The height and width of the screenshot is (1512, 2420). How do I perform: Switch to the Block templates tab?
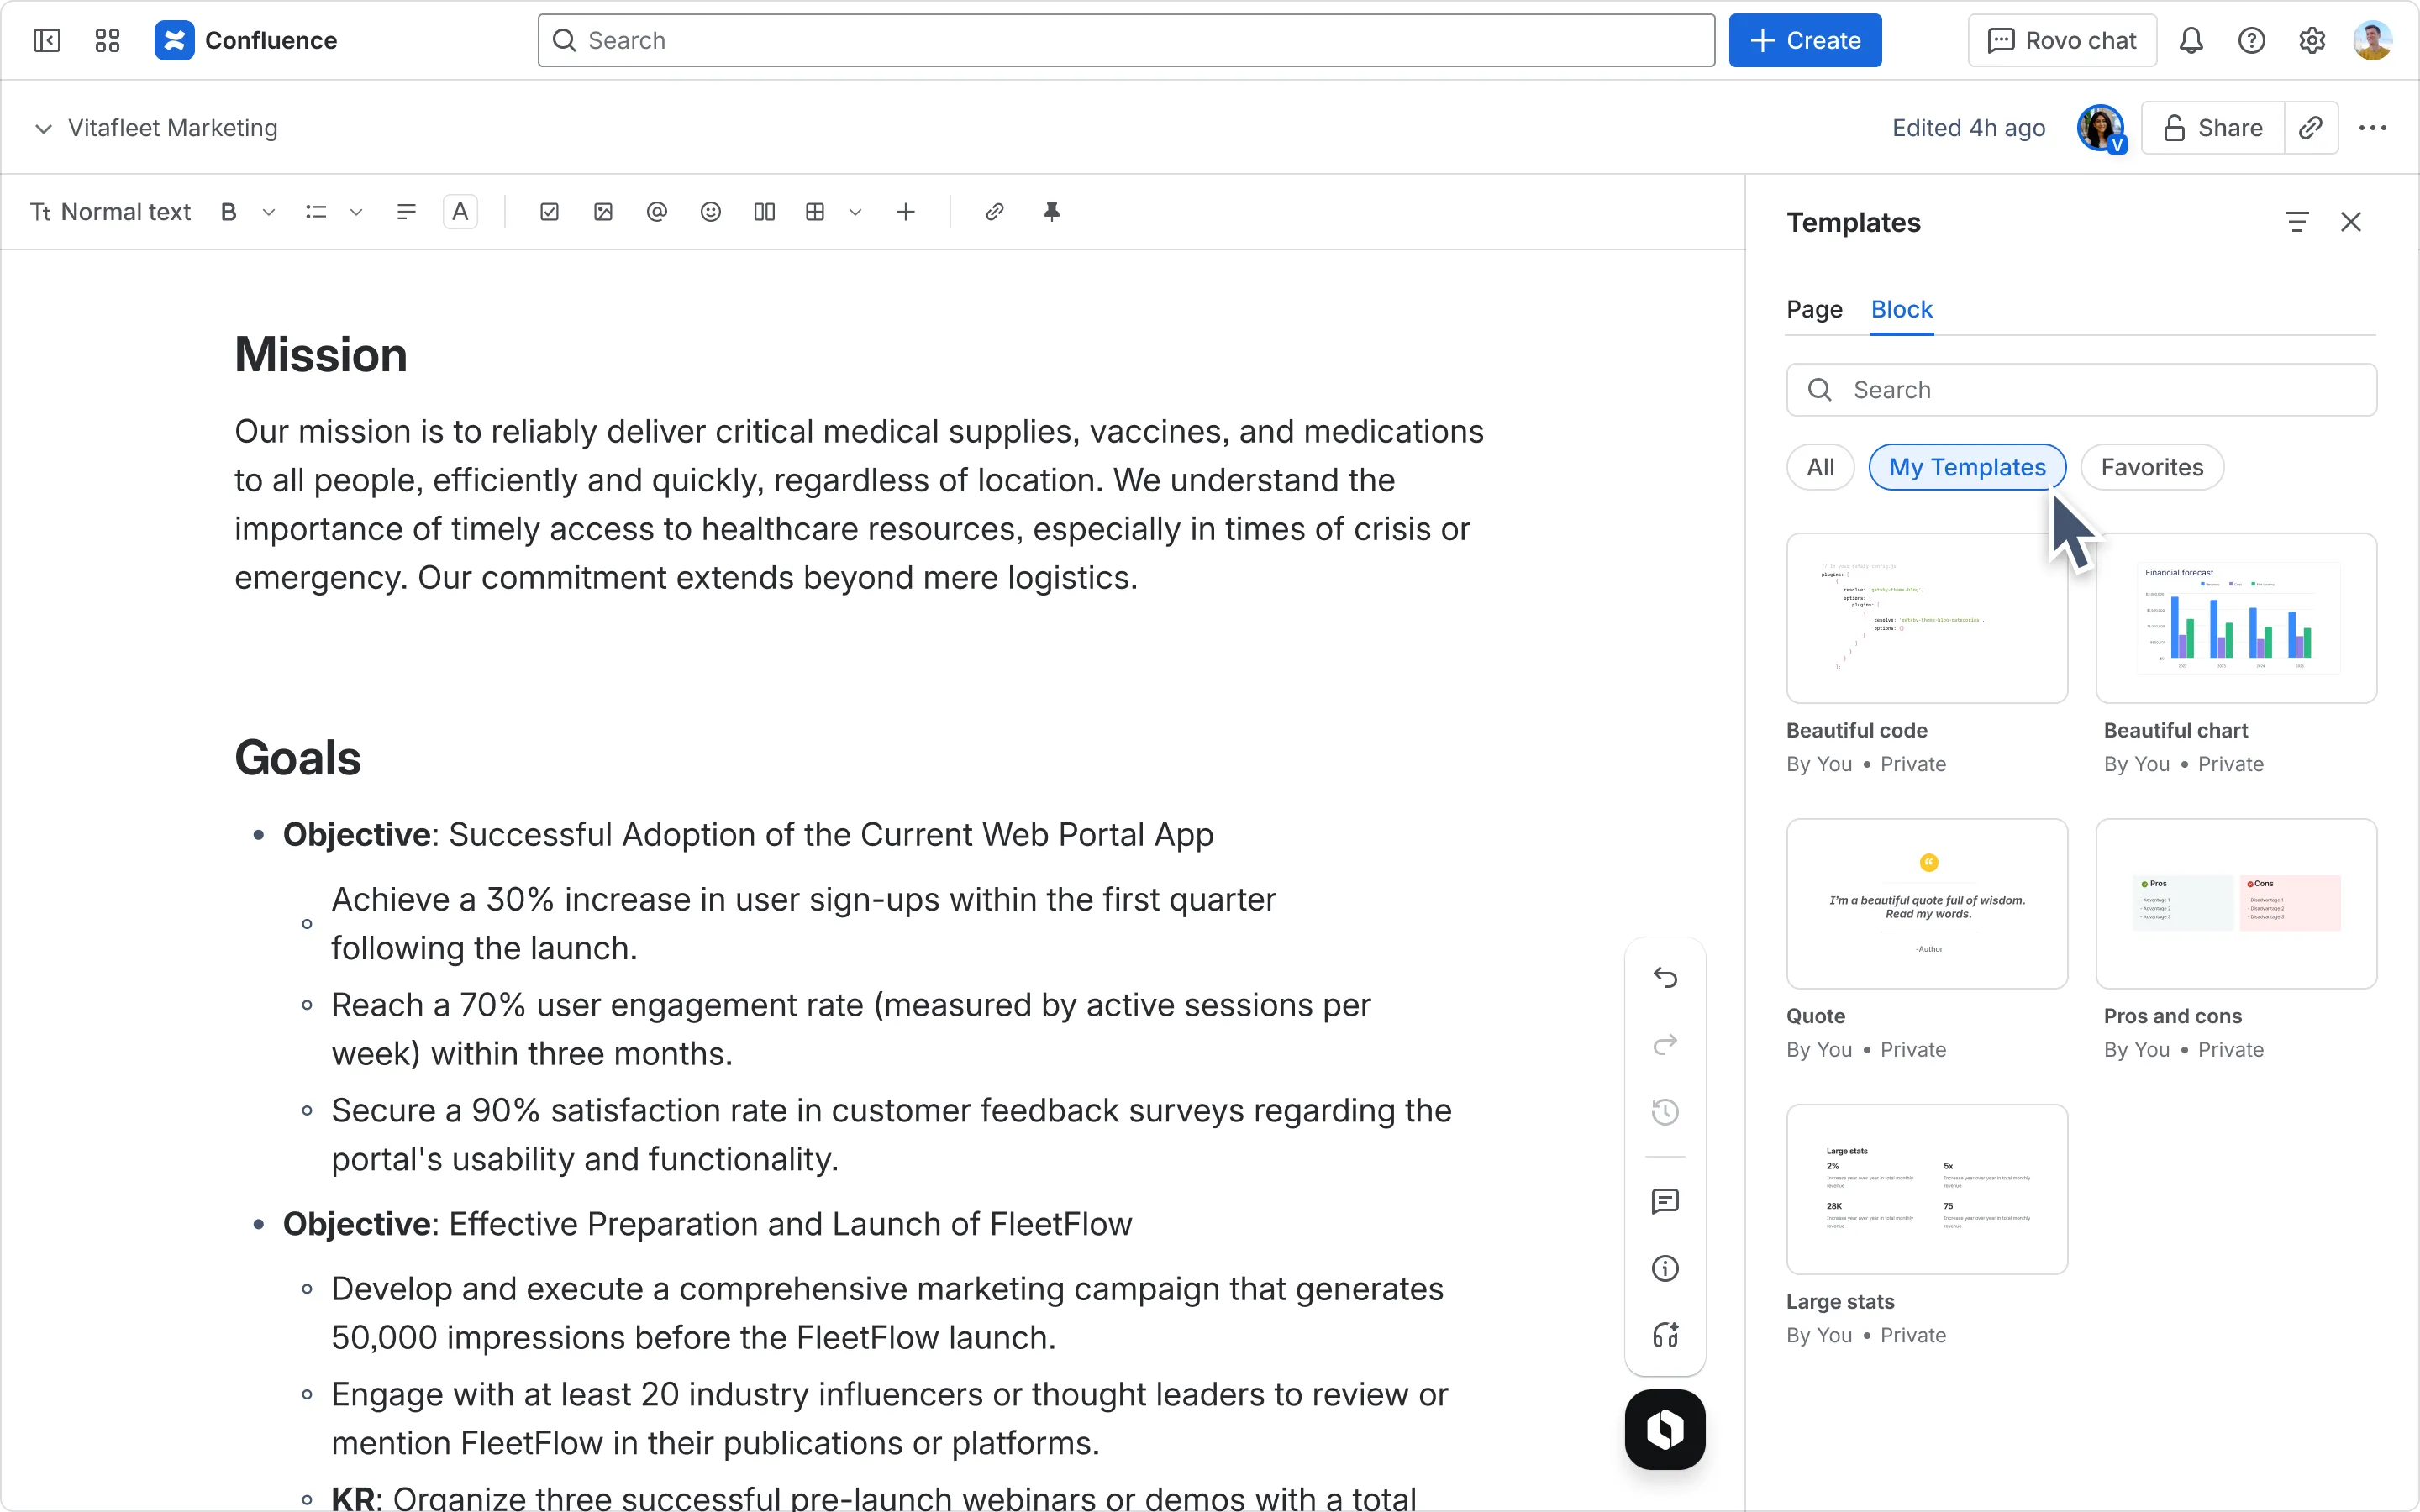coord(1901,310)
